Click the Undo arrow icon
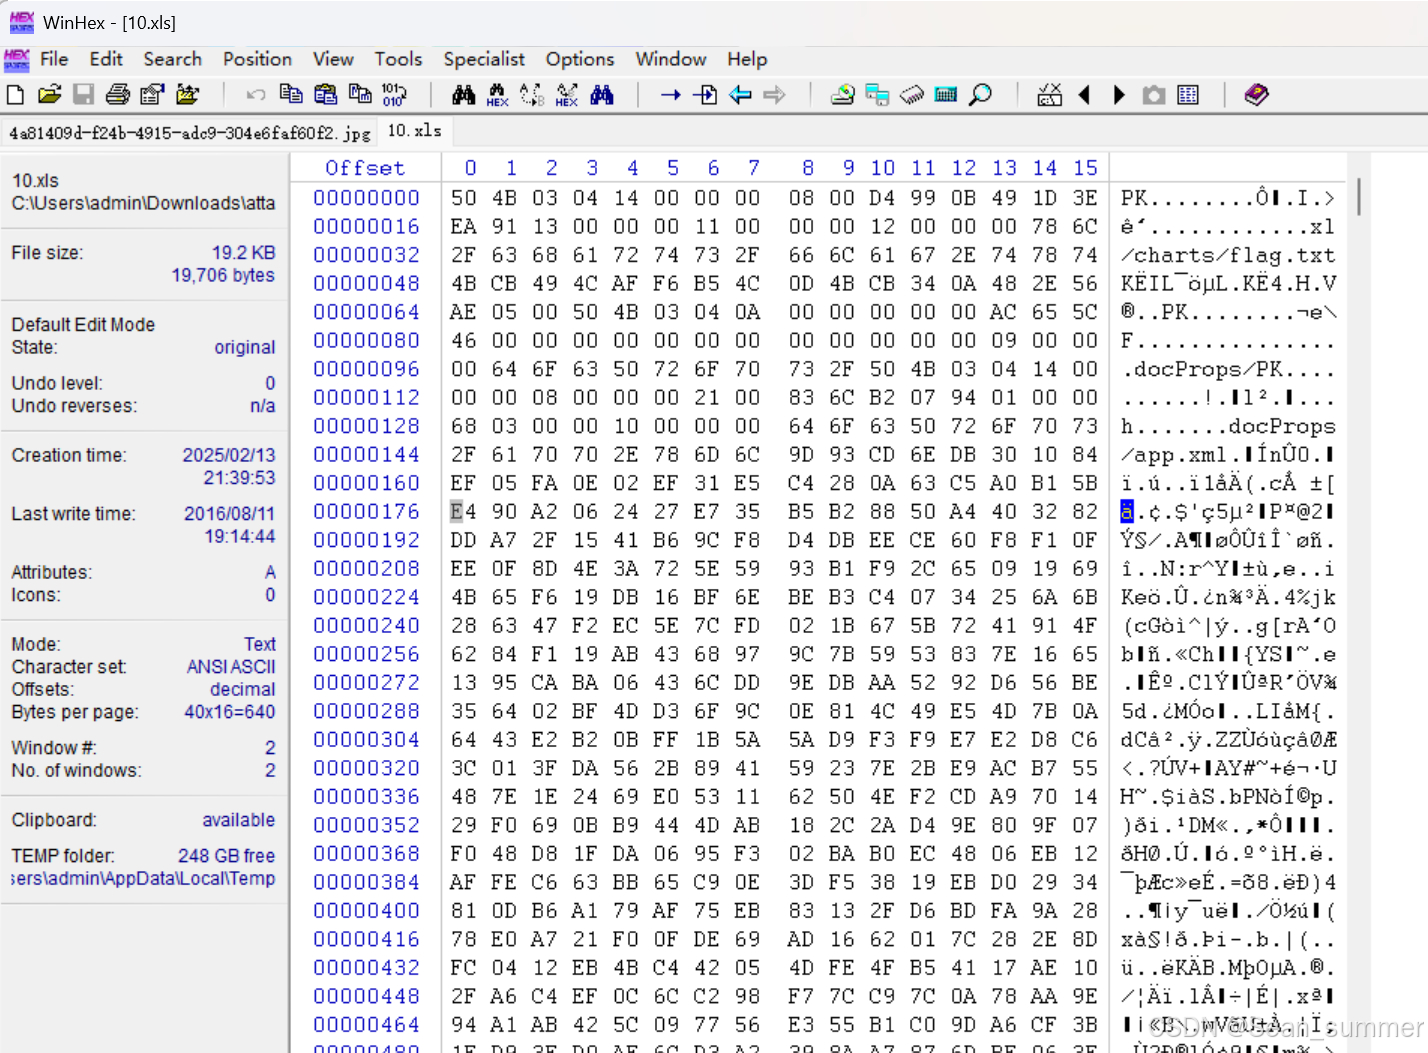 (x=256, y=95)
